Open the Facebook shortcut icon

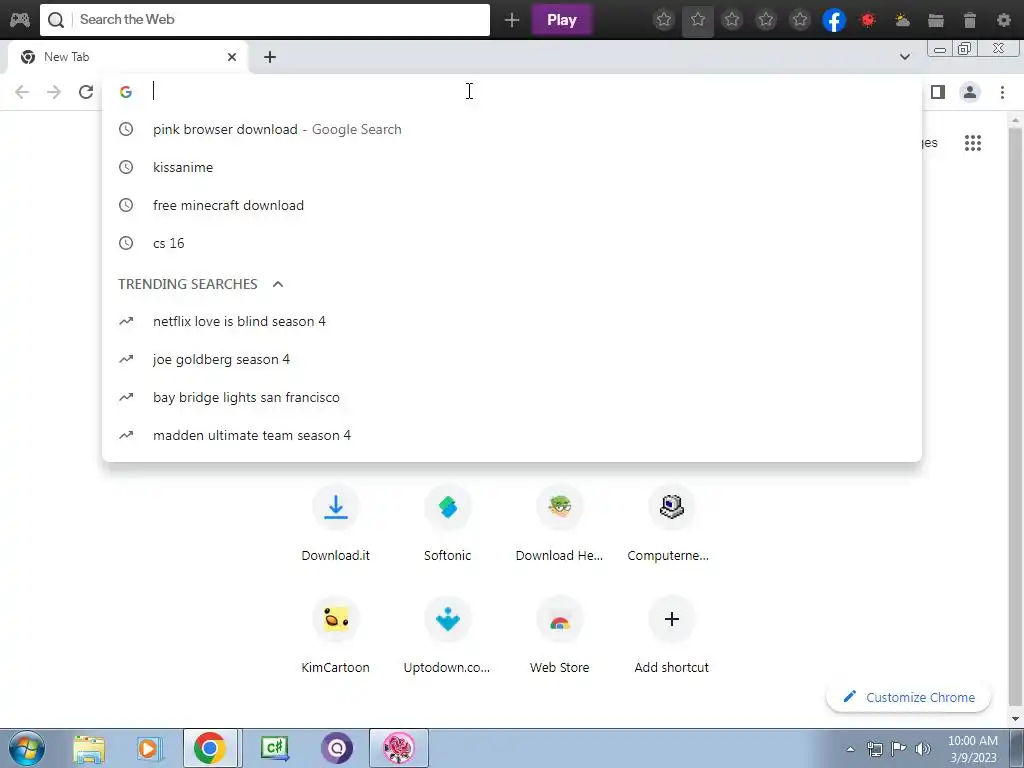coord(834,20)
